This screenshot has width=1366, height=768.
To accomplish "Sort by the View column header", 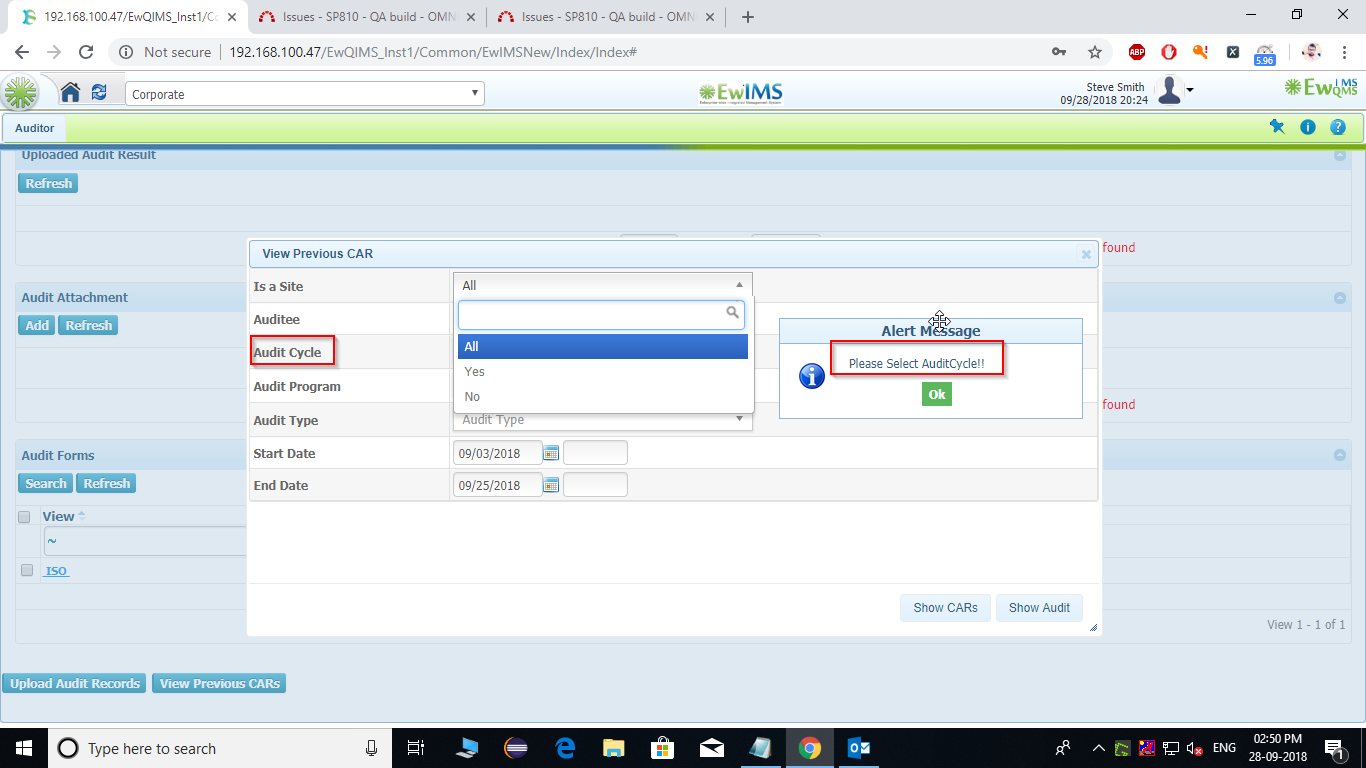I will (x=58, y=516).
